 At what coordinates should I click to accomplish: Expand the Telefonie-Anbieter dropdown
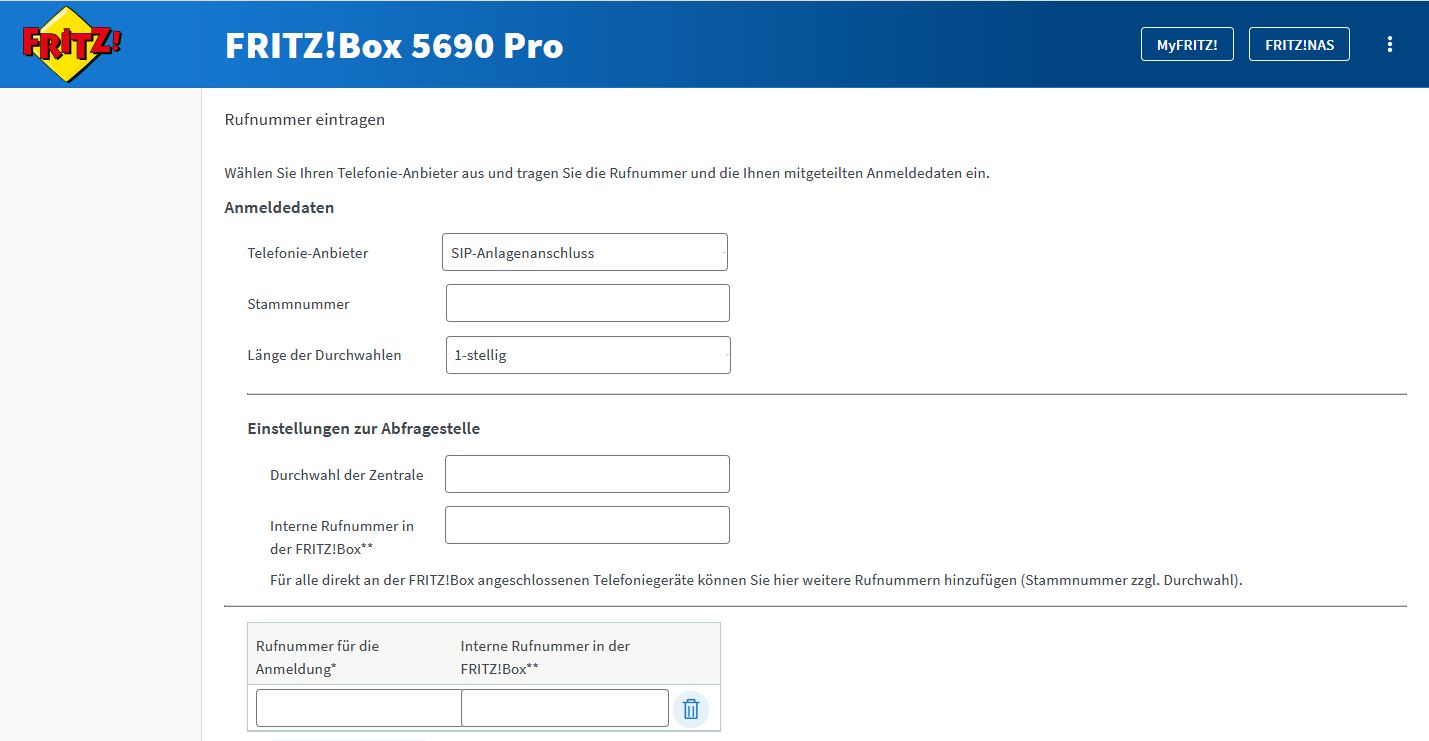[584, 253]
